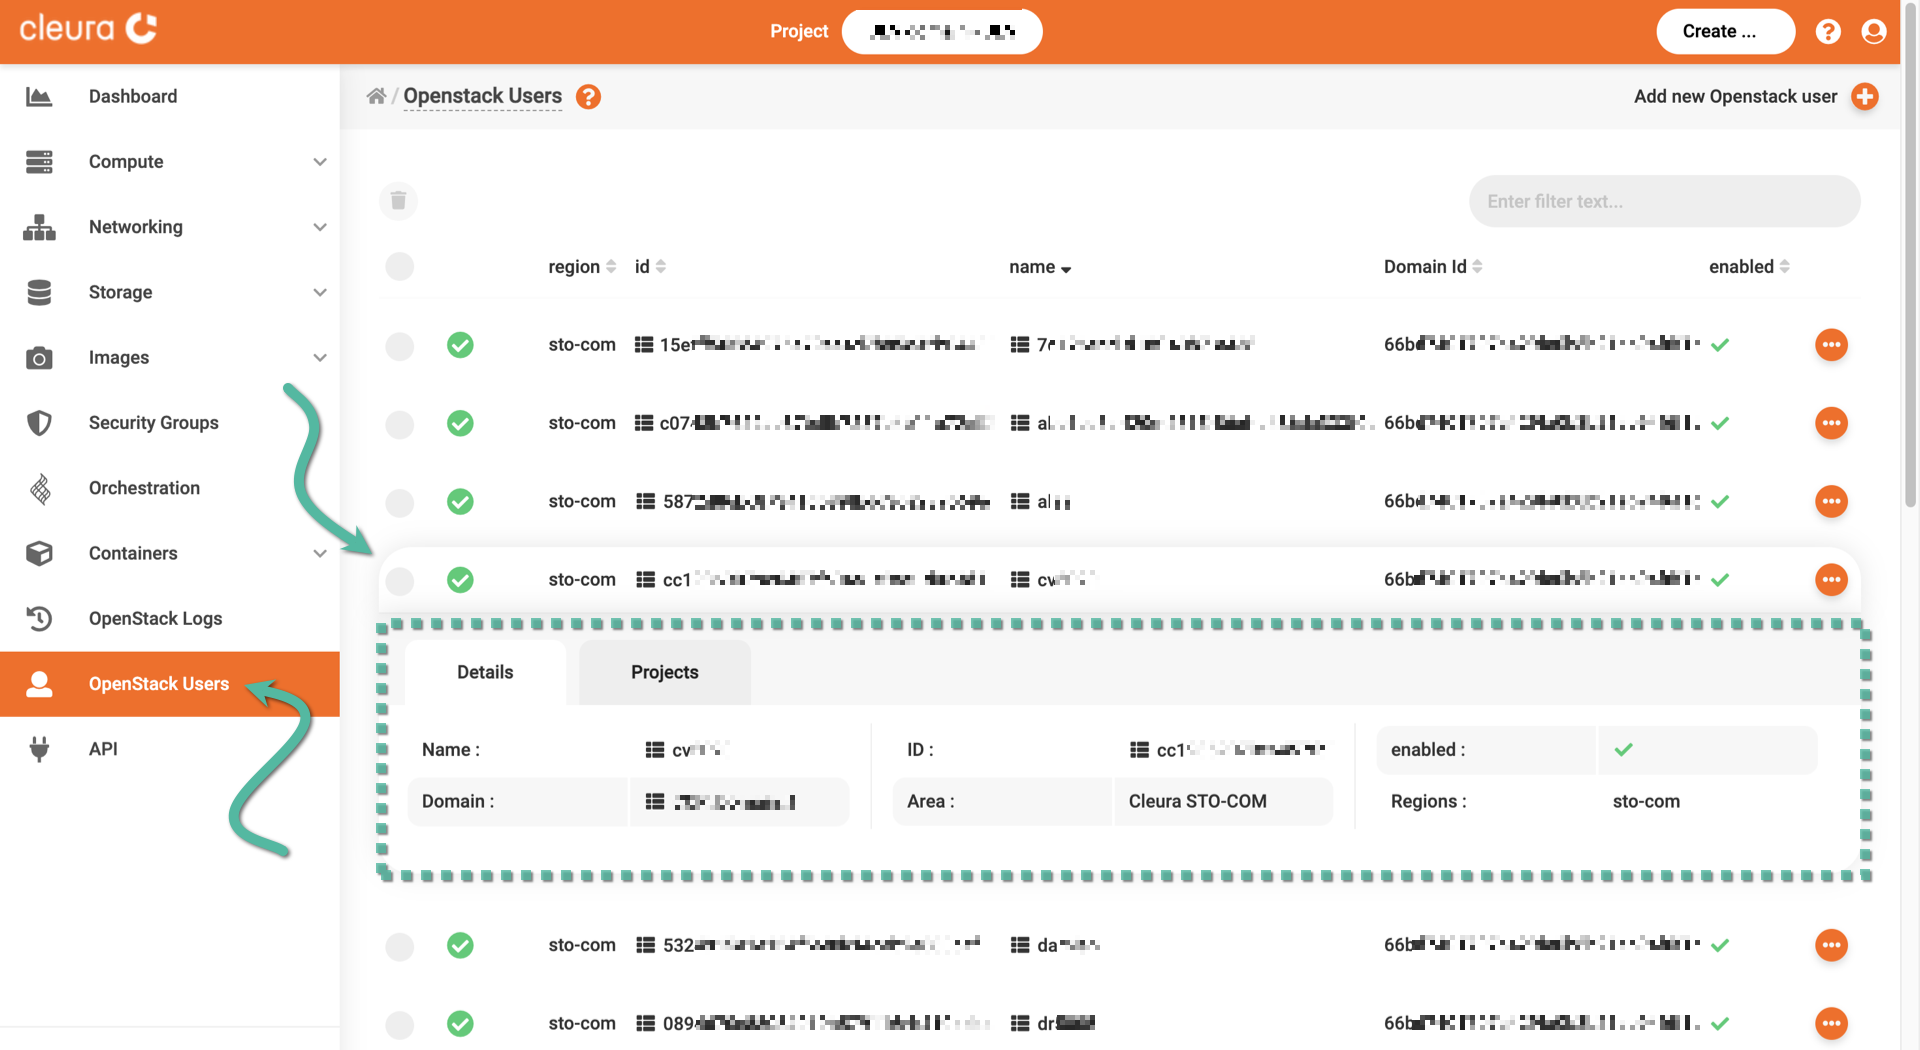The image size is (1920, 1050).
Task: Open actions menu for the cc1 user row
Action: [1831, 580]
